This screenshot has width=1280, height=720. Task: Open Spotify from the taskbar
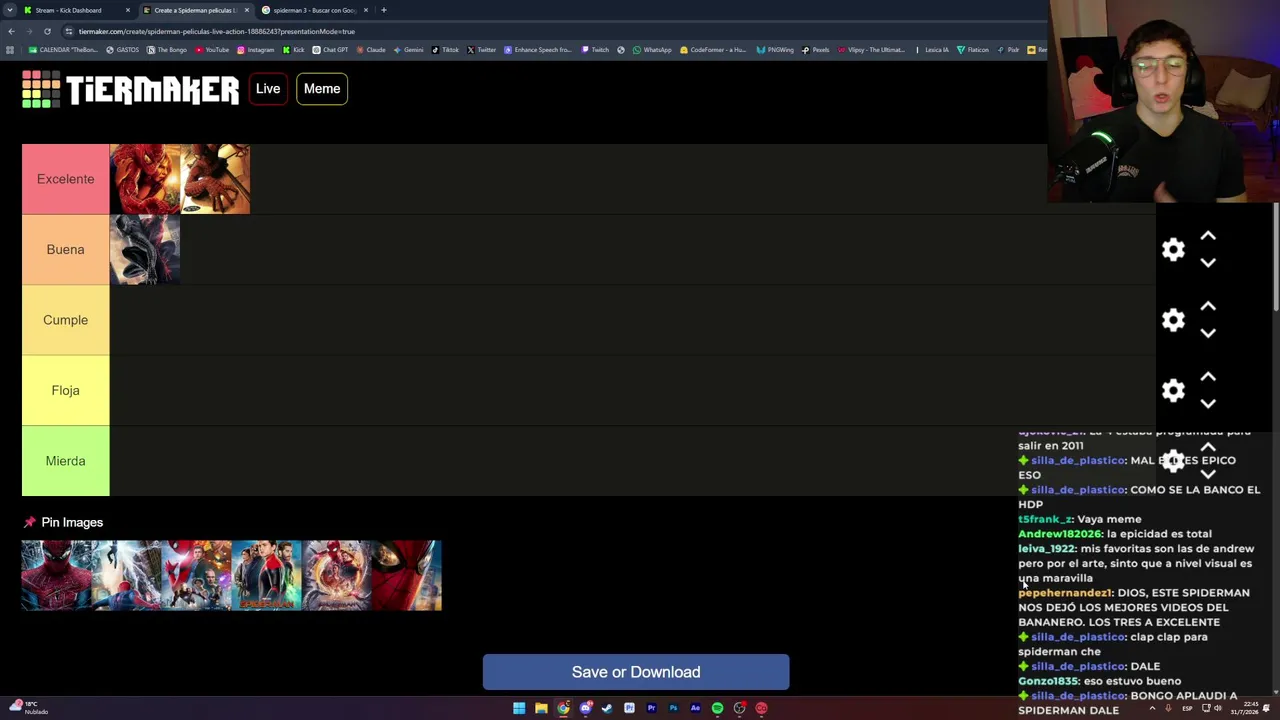717,708
